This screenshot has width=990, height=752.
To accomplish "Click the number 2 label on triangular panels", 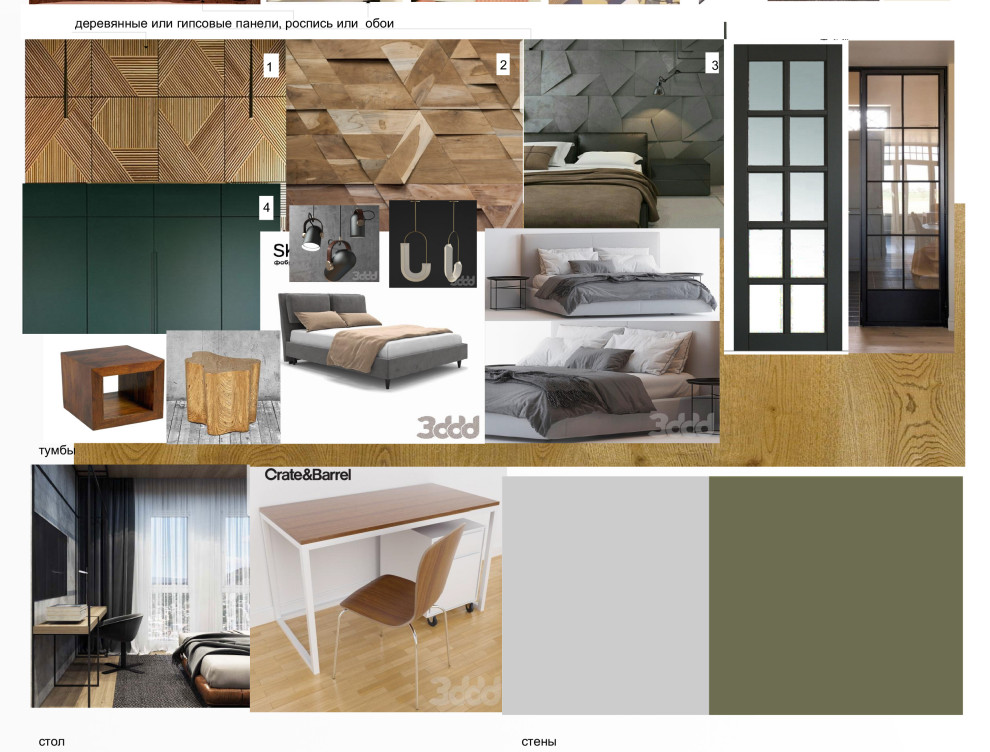I will (x=503, y=66).
